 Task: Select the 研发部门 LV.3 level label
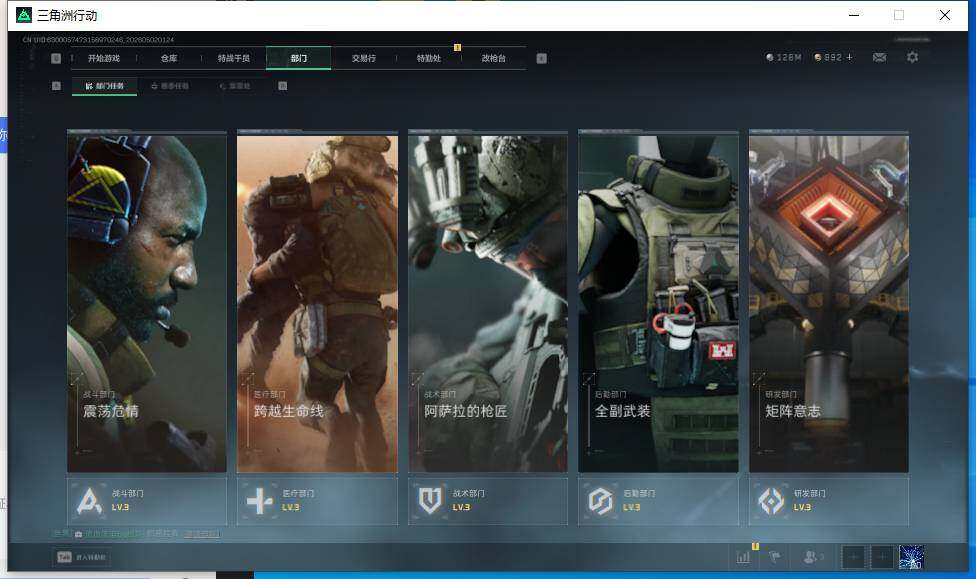click(x=802, y=507)
